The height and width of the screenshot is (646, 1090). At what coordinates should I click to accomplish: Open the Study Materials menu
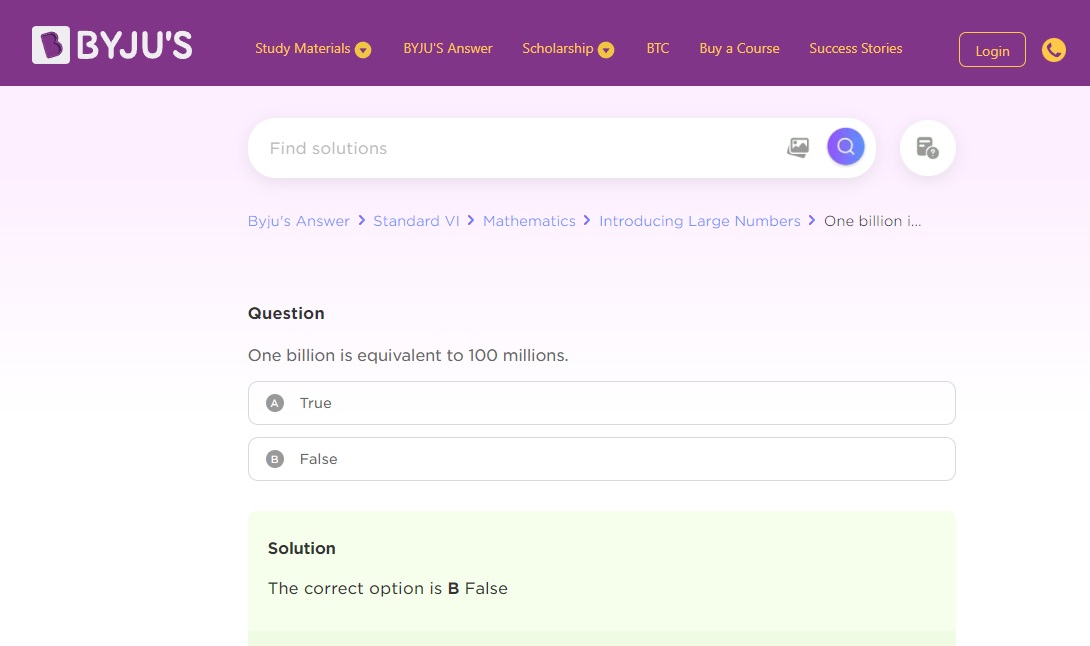302,49
